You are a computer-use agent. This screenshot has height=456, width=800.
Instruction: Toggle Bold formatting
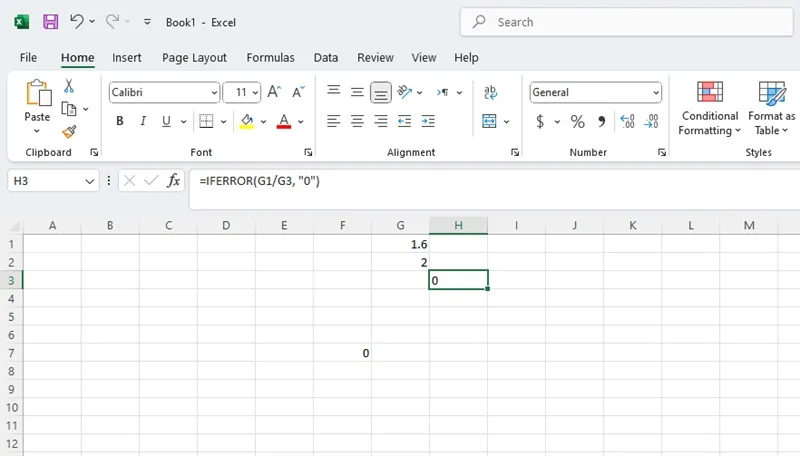point(120,121)
